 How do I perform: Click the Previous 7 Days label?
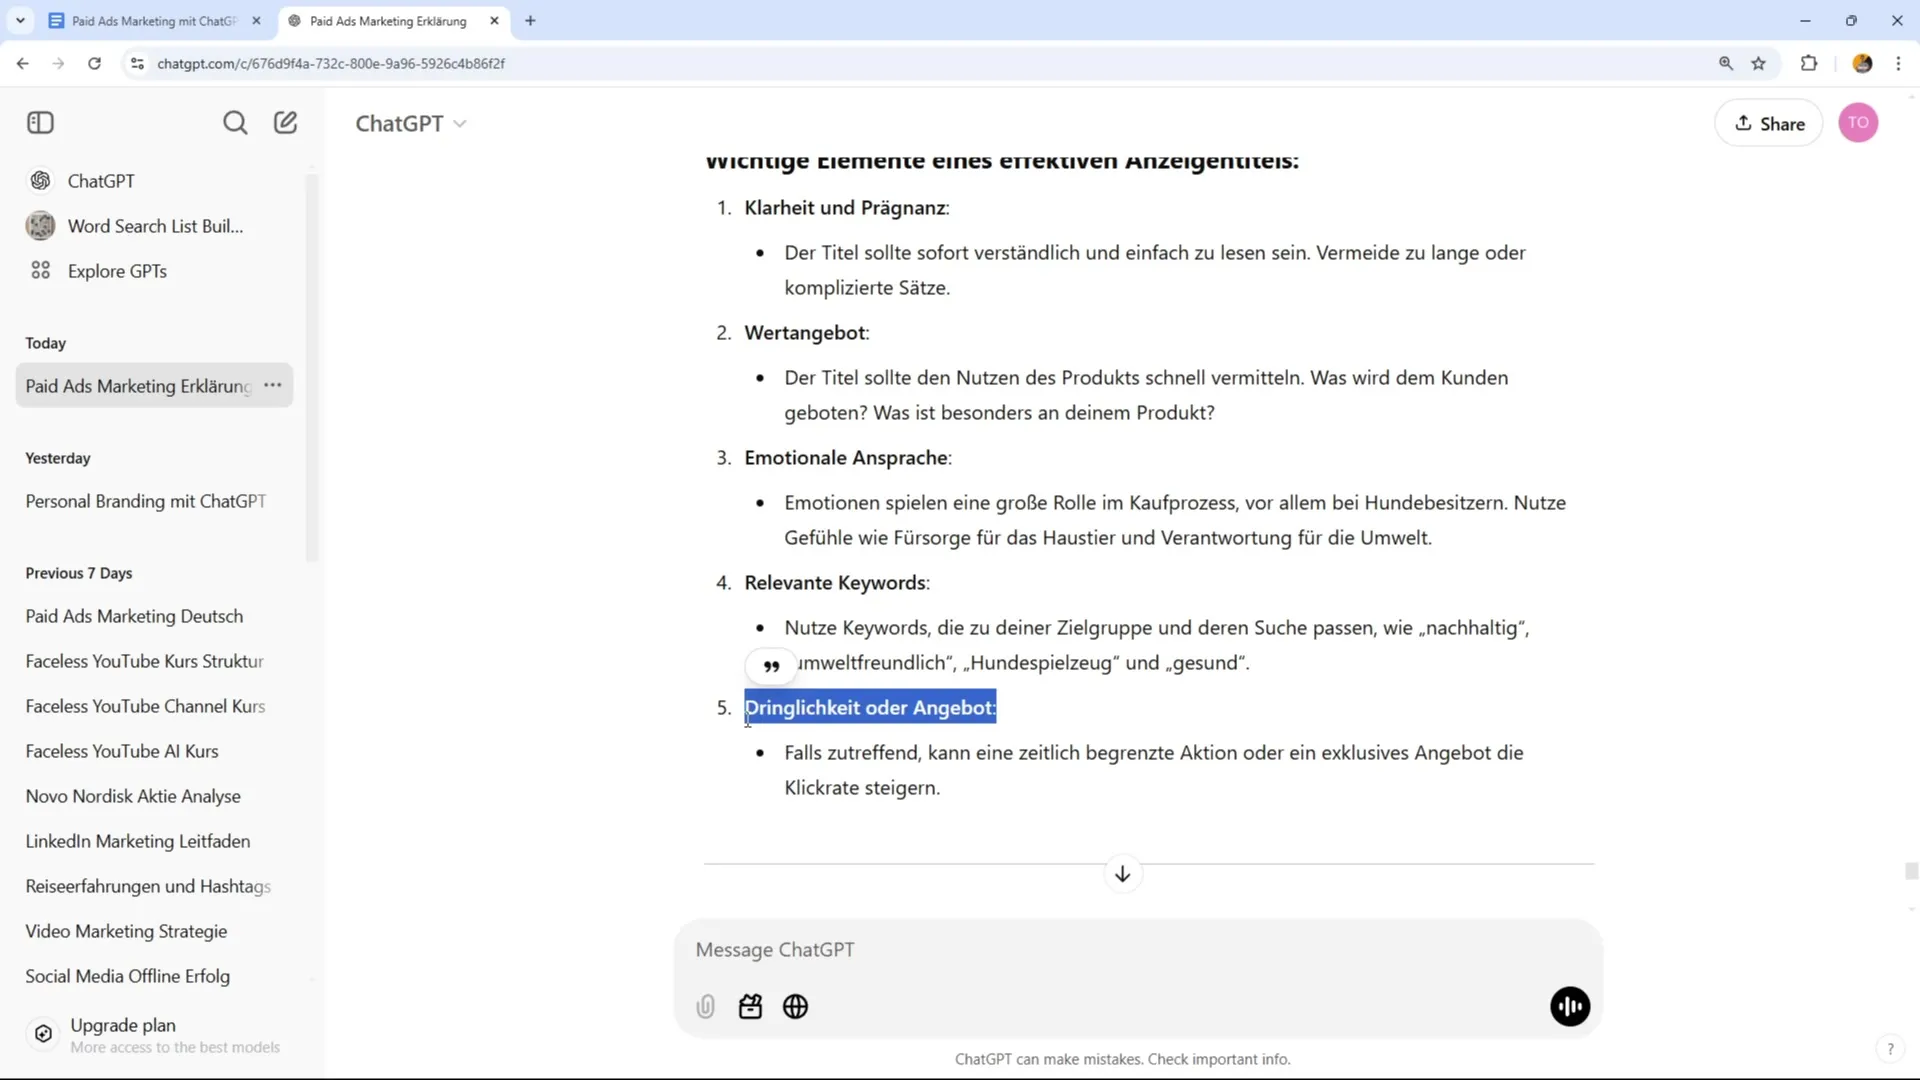pyautogui.click(x=79, y=573)
